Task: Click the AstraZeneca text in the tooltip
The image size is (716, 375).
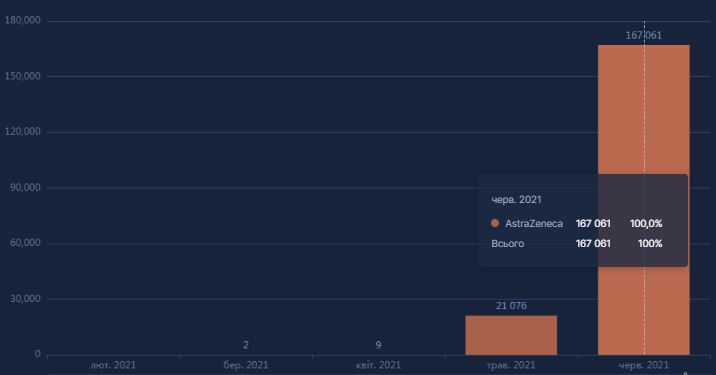Action: coord(534,223)
